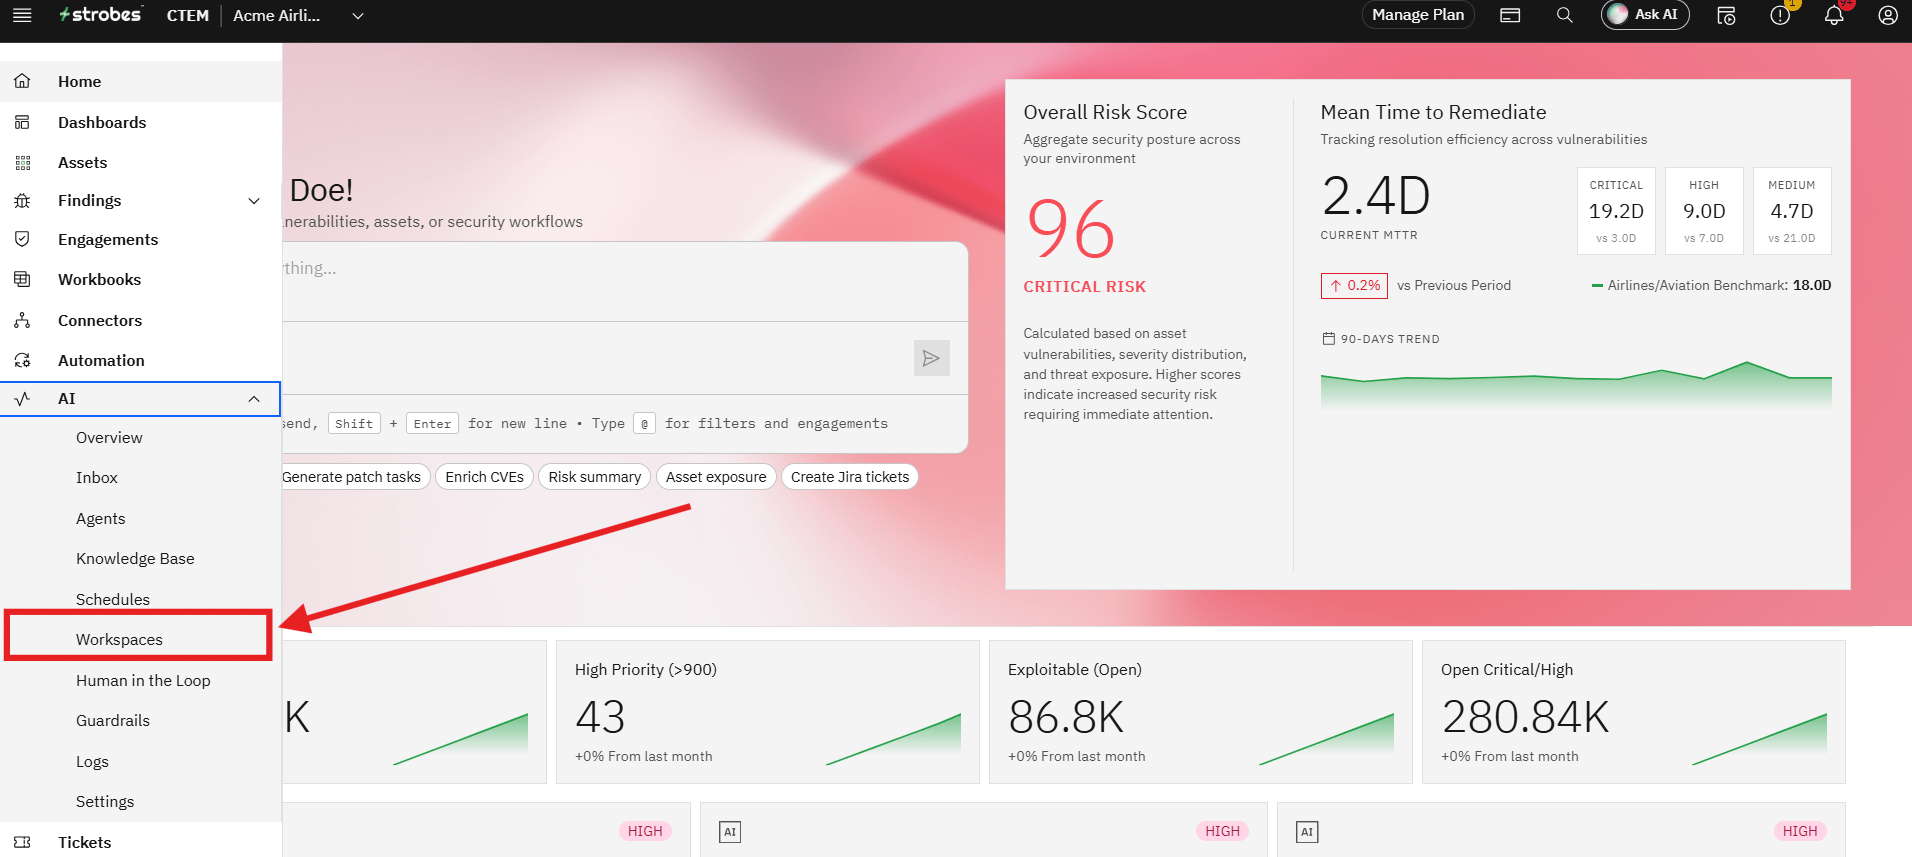Click the Connectors sidebar icon
This screenshot has width=1912, height=857.
(22, 320)
